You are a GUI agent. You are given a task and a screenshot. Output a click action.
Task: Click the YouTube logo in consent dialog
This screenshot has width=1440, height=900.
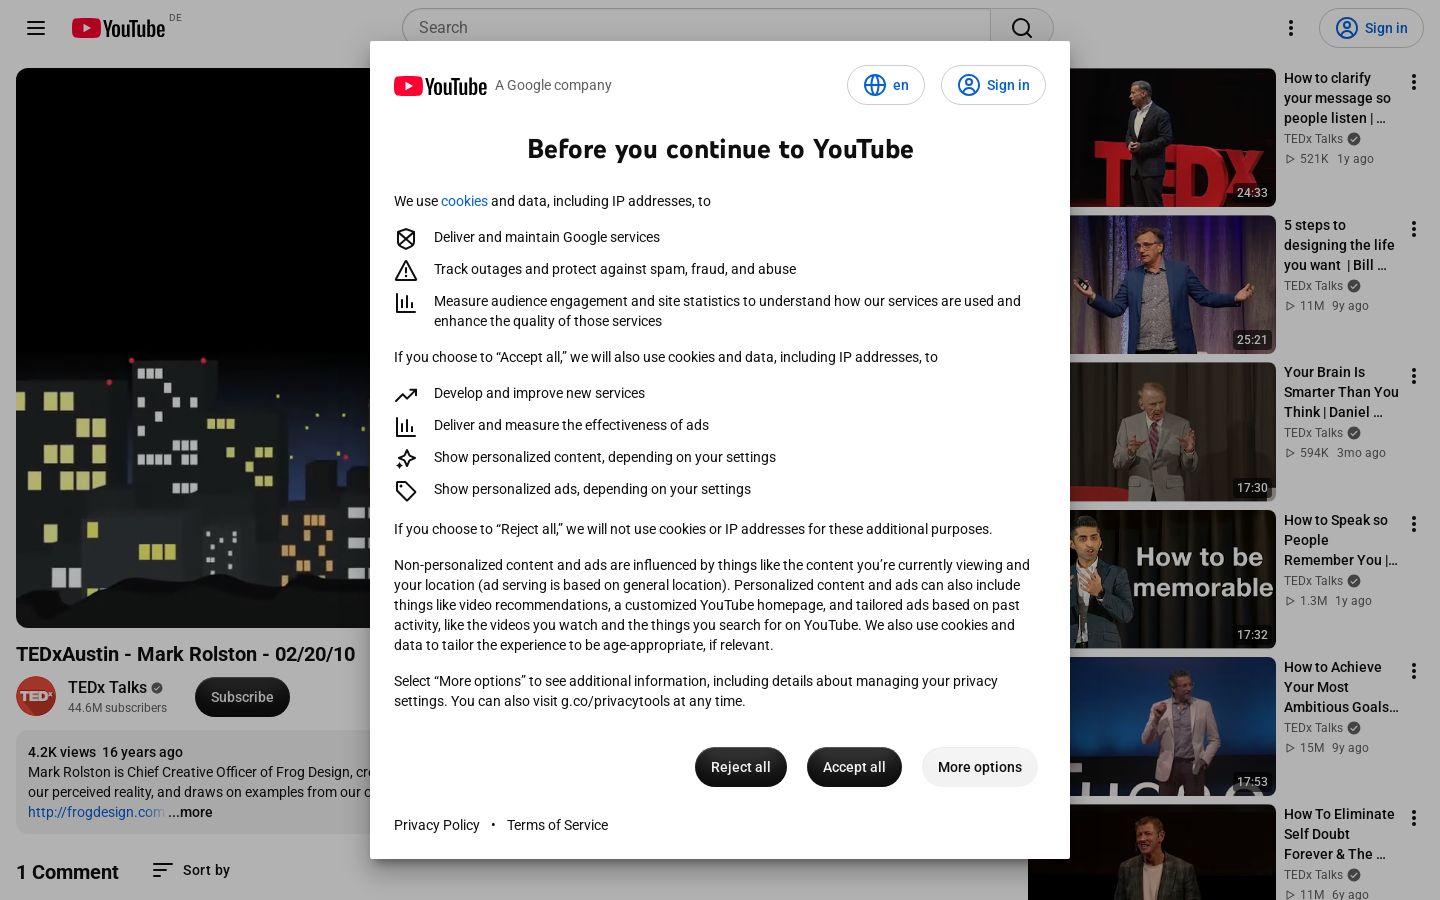coord(440,86)
